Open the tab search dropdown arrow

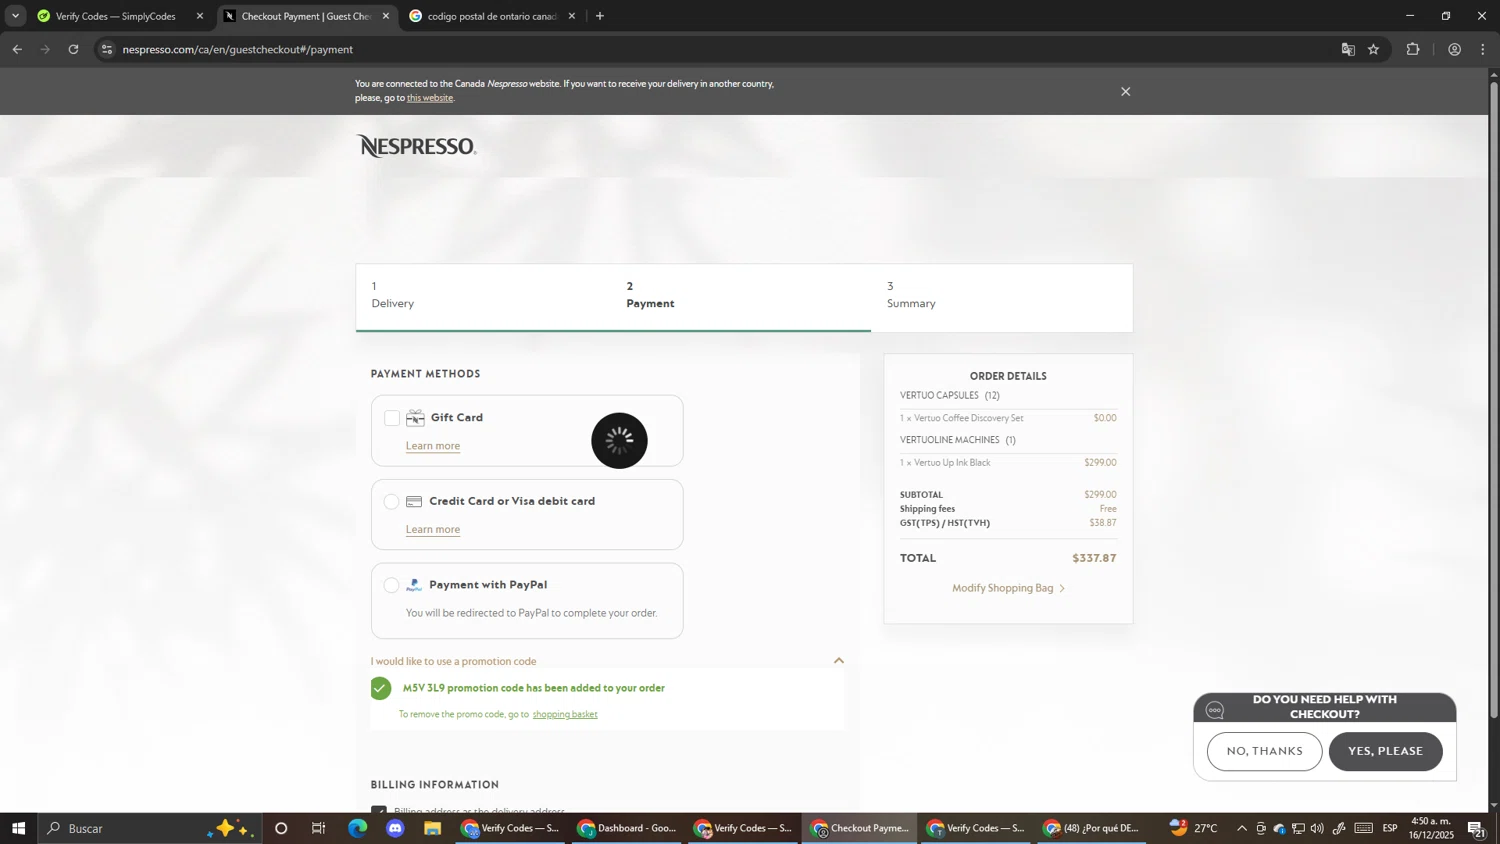pos(15,16)
